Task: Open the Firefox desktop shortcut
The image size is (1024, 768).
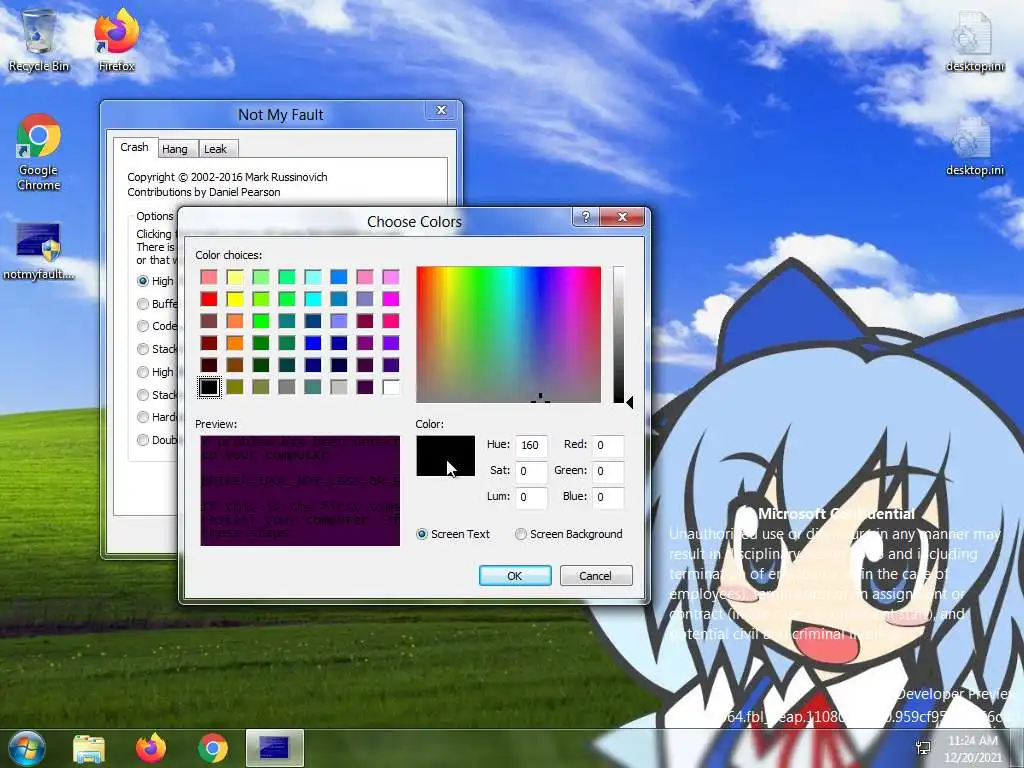Action: (x=116, y=40)
